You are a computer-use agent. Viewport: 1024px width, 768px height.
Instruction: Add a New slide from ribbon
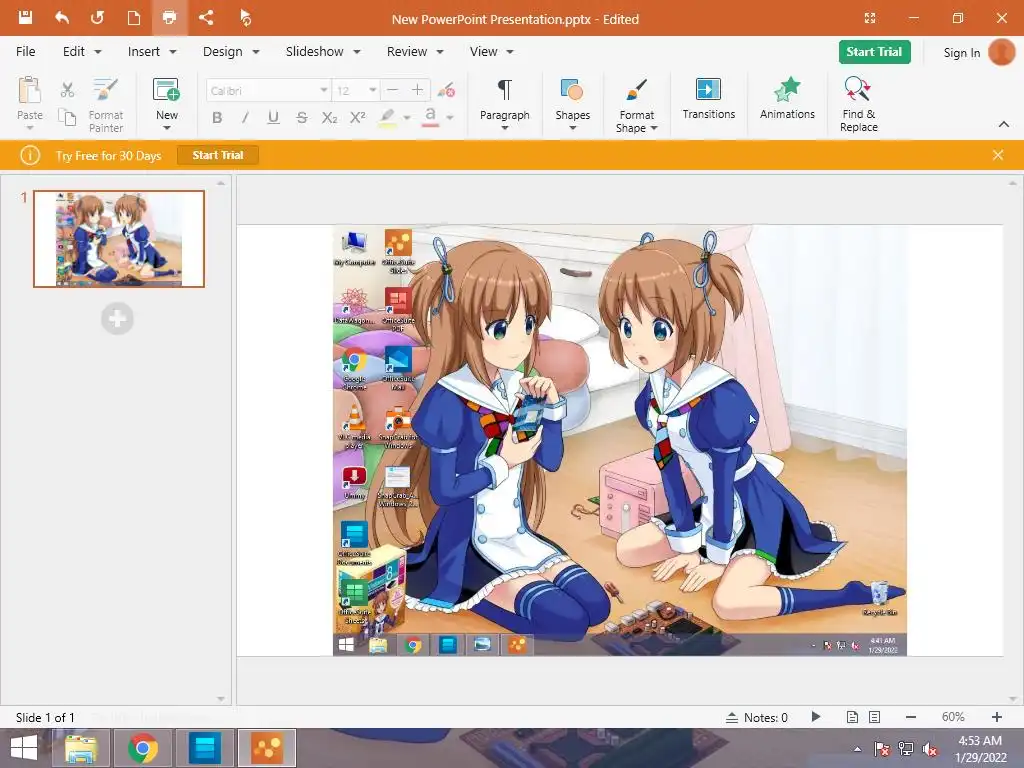click(167, 98)
